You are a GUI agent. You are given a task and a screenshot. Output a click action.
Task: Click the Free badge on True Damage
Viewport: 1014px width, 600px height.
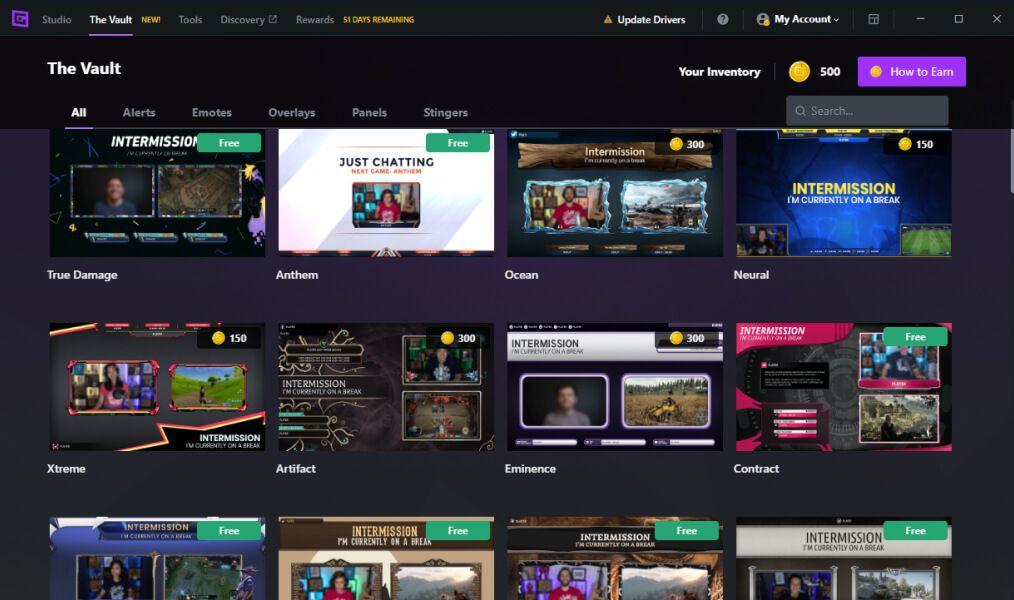point(229,143)
